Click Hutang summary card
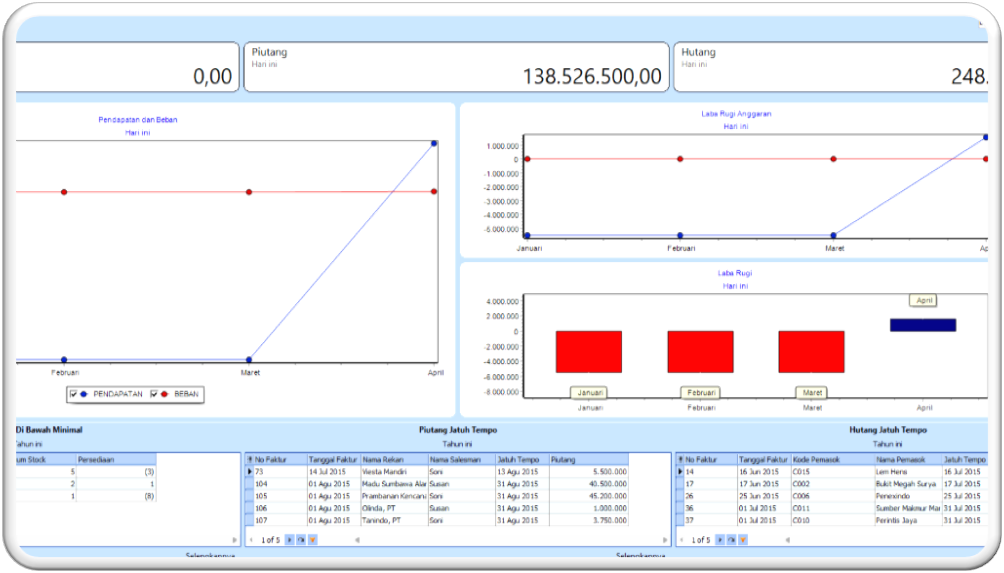The image size is (1004, 573). pyautogui.click(x=831, y=67)
